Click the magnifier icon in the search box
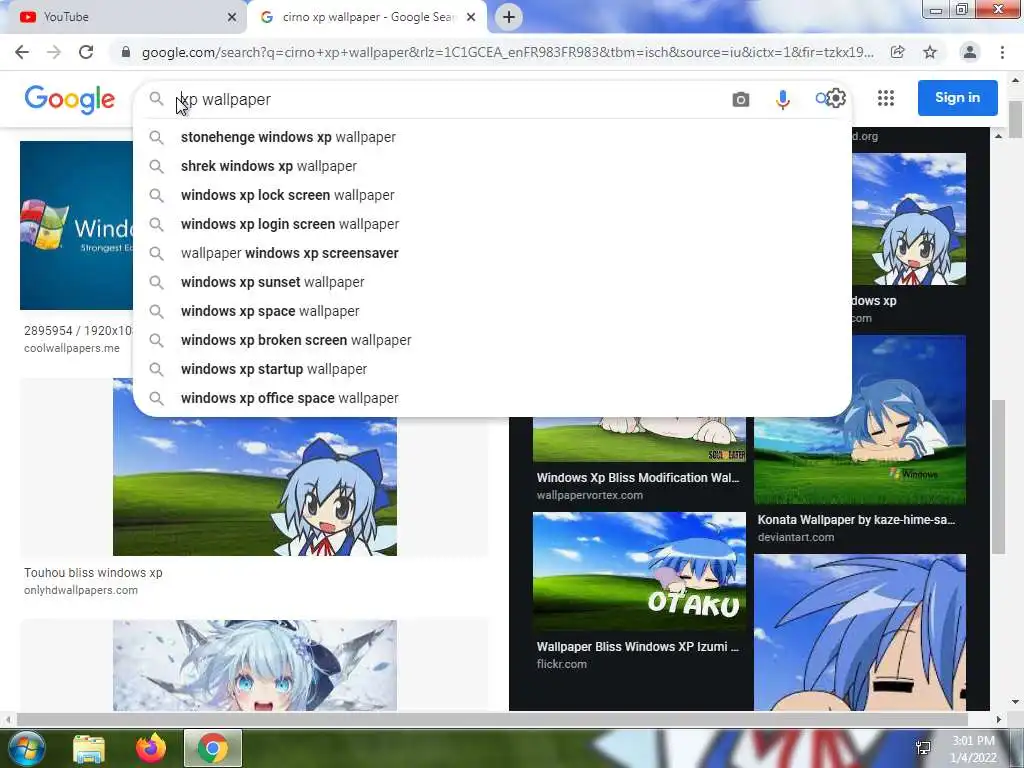Viewport: 1024px width, 768px height. coord(156,99)
